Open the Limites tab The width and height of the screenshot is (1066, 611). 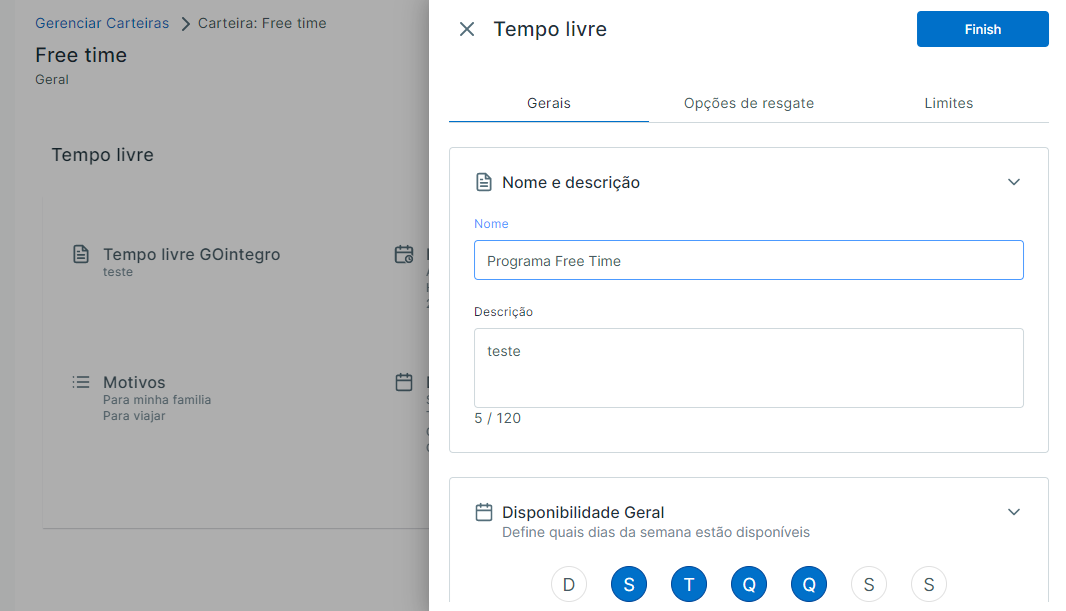coord(948,103)
